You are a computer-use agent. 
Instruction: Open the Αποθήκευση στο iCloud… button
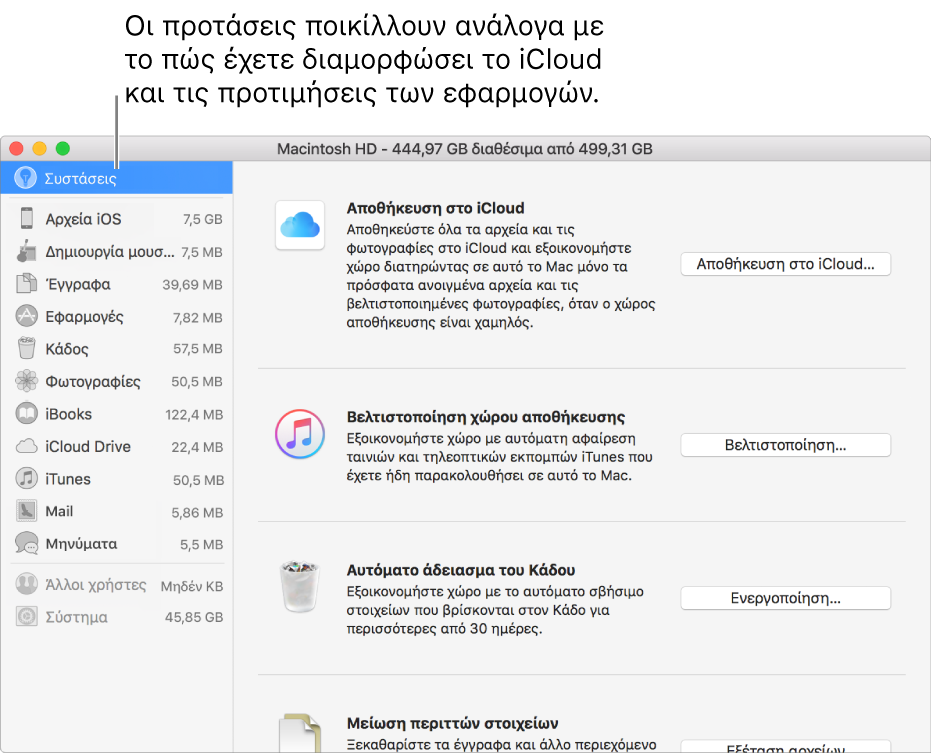(786, 264)
